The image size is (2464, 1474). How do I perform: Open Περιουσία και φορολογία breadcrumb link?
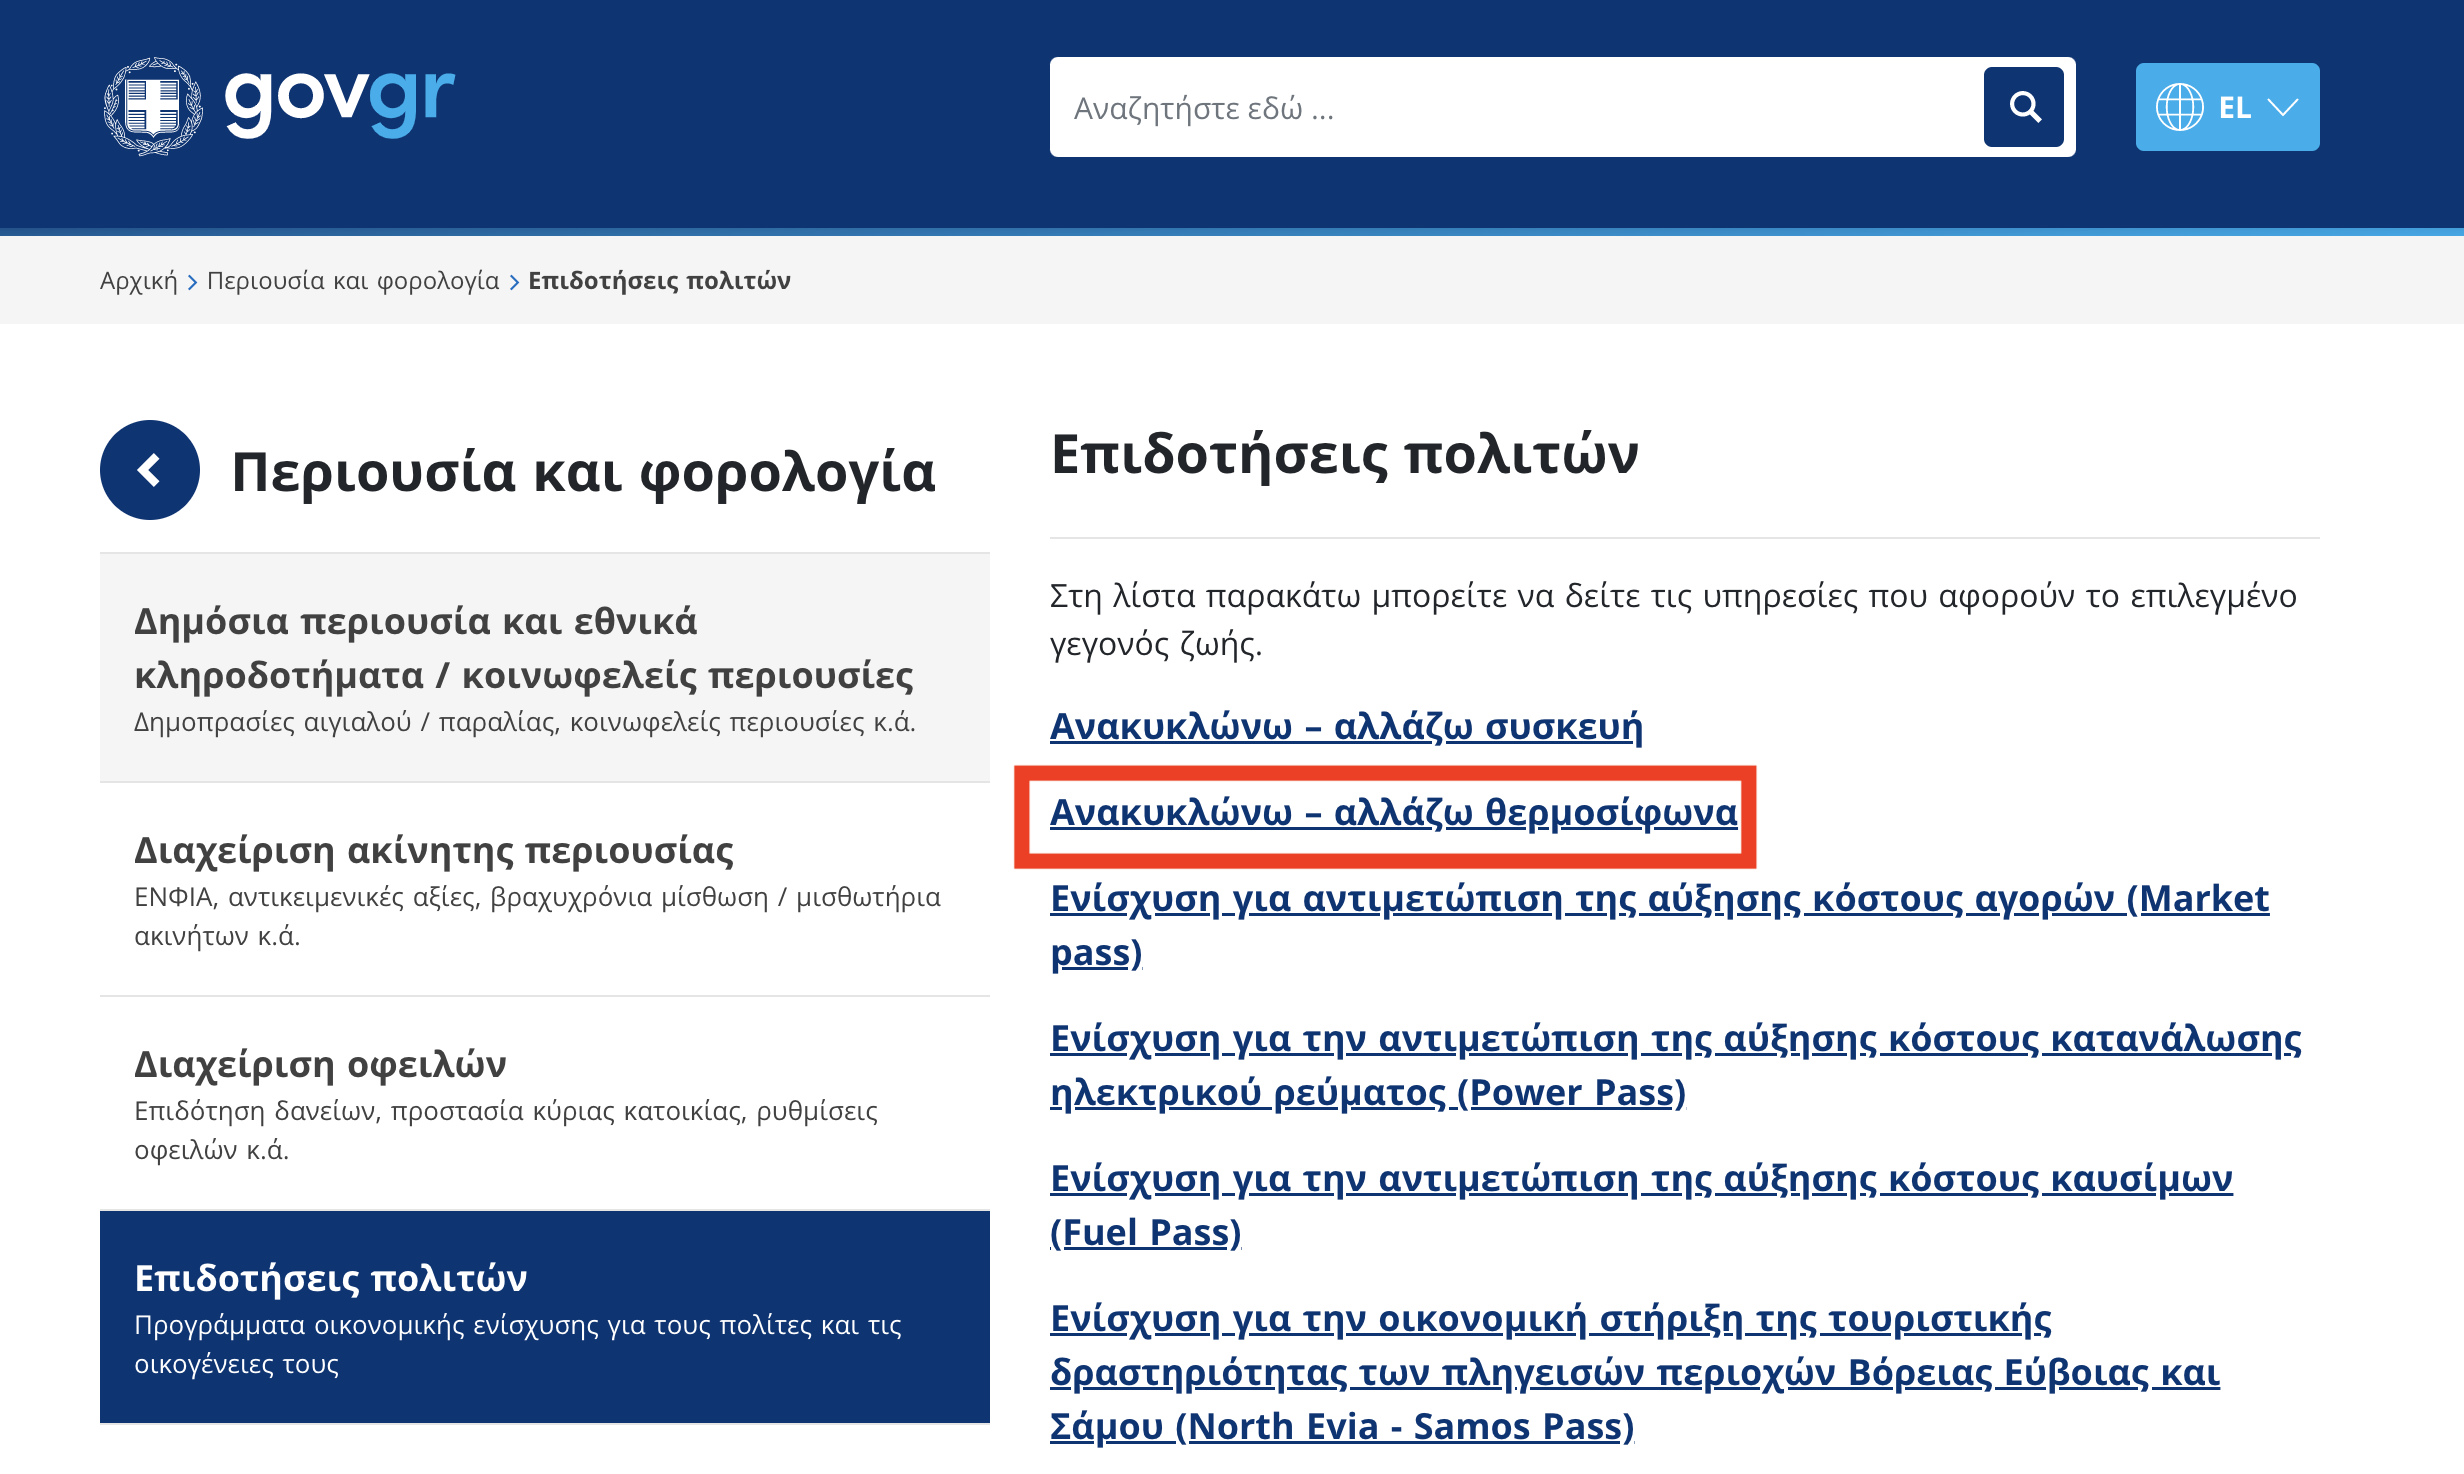(x=353, y=281)
